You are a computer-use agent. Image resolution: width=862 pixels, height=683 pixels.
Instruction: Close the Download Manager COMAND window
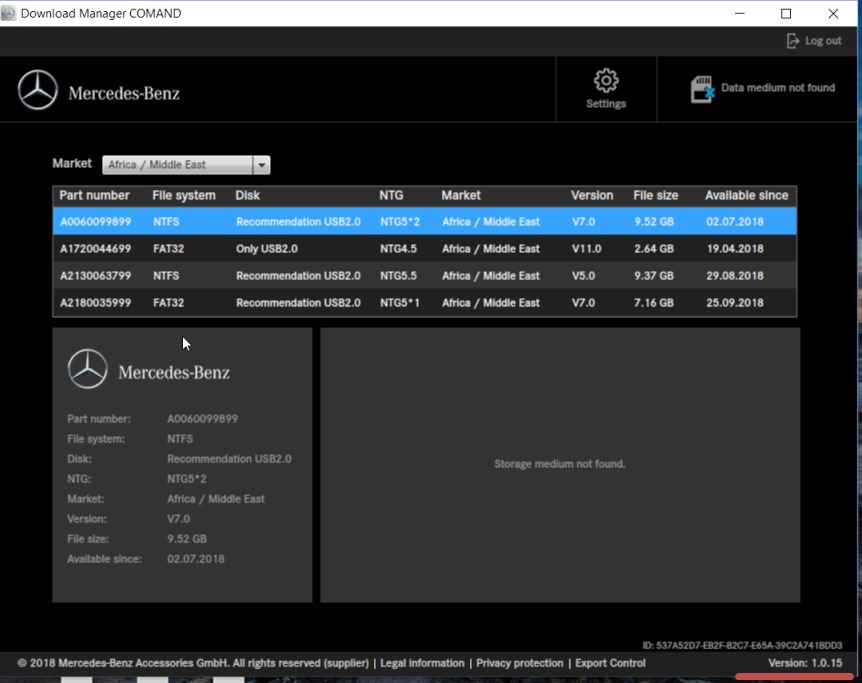click(x=833, y=13)
